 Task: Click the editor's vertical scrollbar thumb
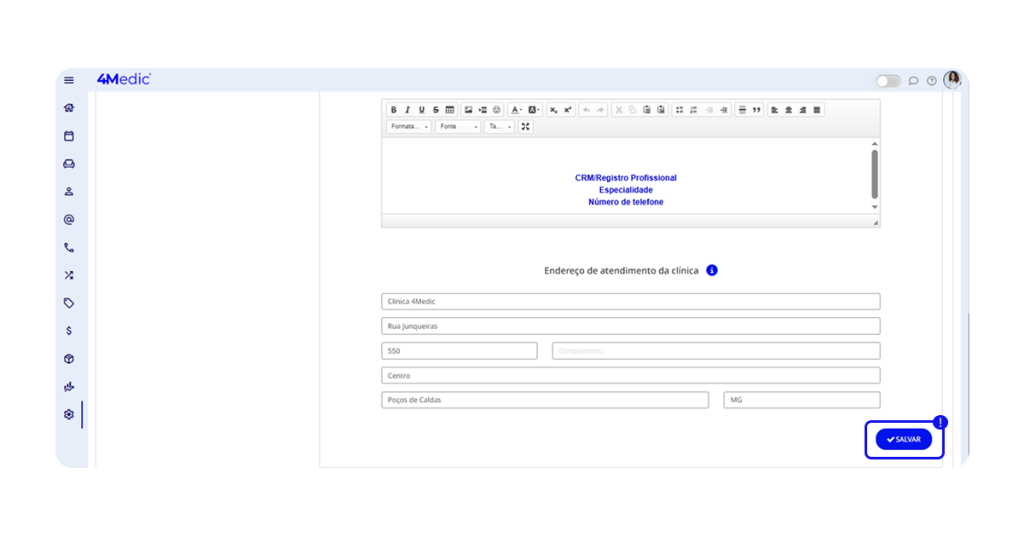click(875, 174)
